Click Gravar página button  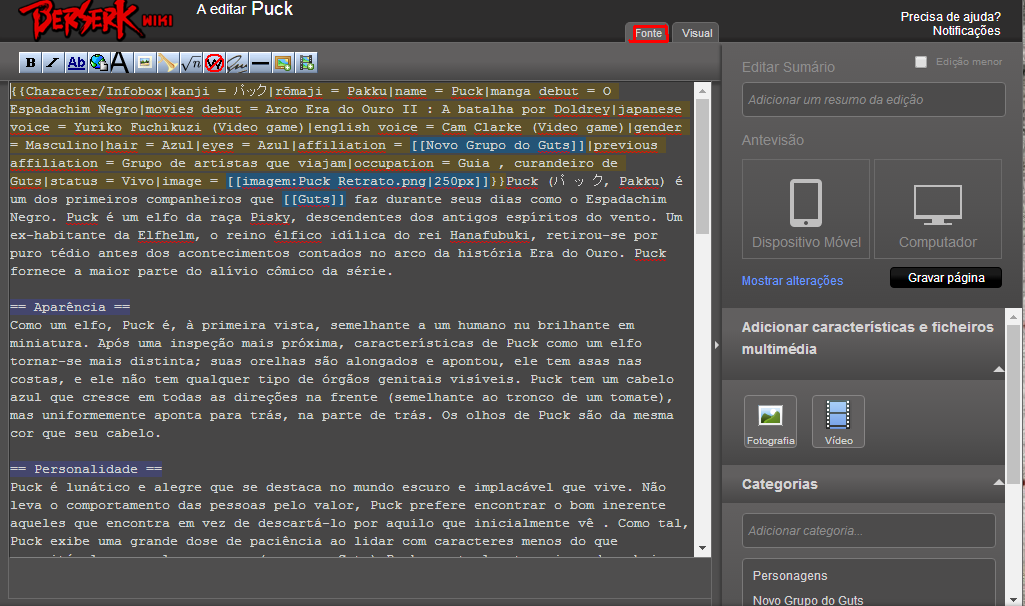[946, 278]
